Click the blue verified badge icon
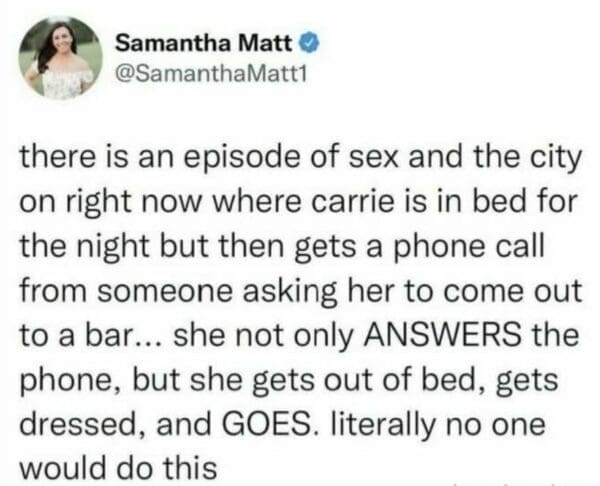This screenshot has height=486, width=600. (311, 43)
